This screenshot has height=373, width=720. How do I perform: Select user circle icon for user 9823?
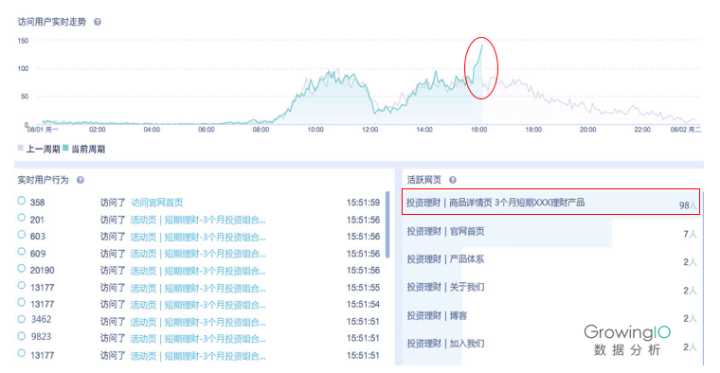tap(21, 336)
